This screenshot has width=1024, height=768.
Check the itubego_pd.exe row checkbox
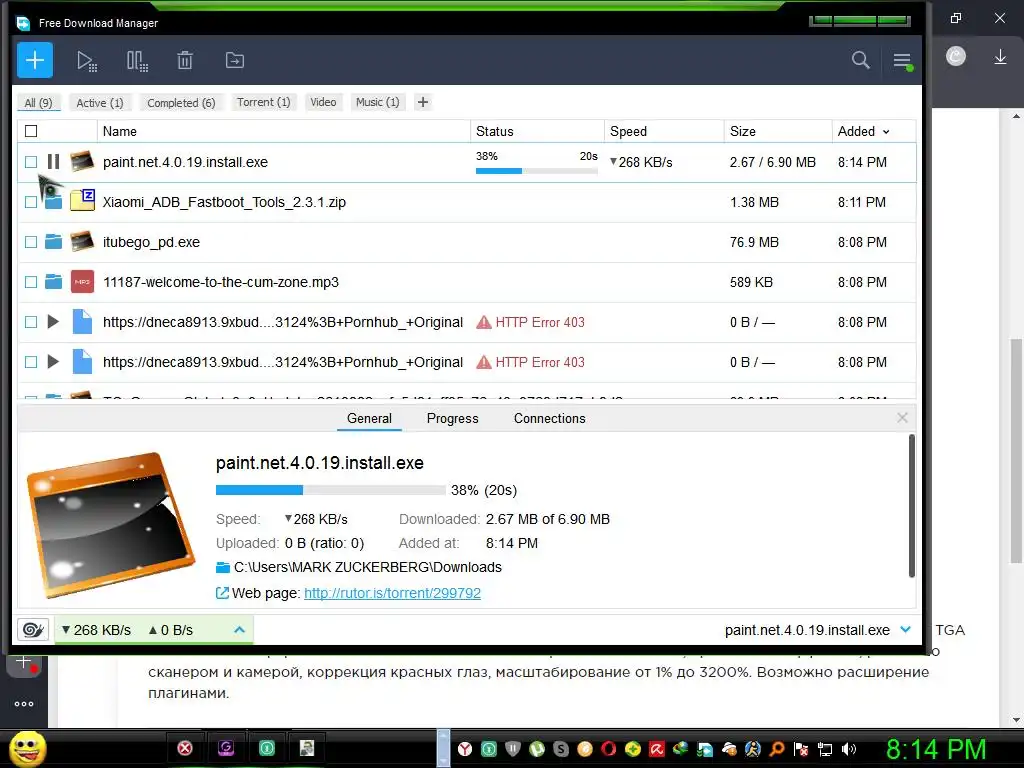(x=31, y=242)
